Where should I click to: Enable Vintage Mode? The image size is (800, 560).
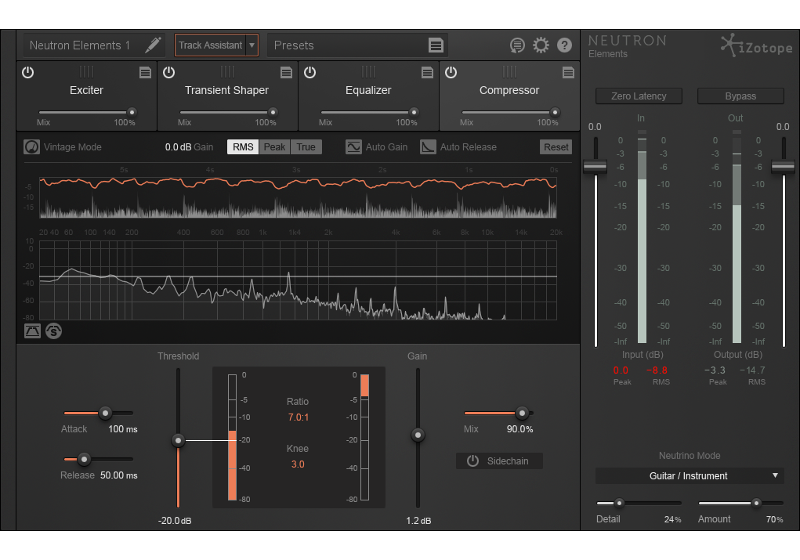pos(32,147)
